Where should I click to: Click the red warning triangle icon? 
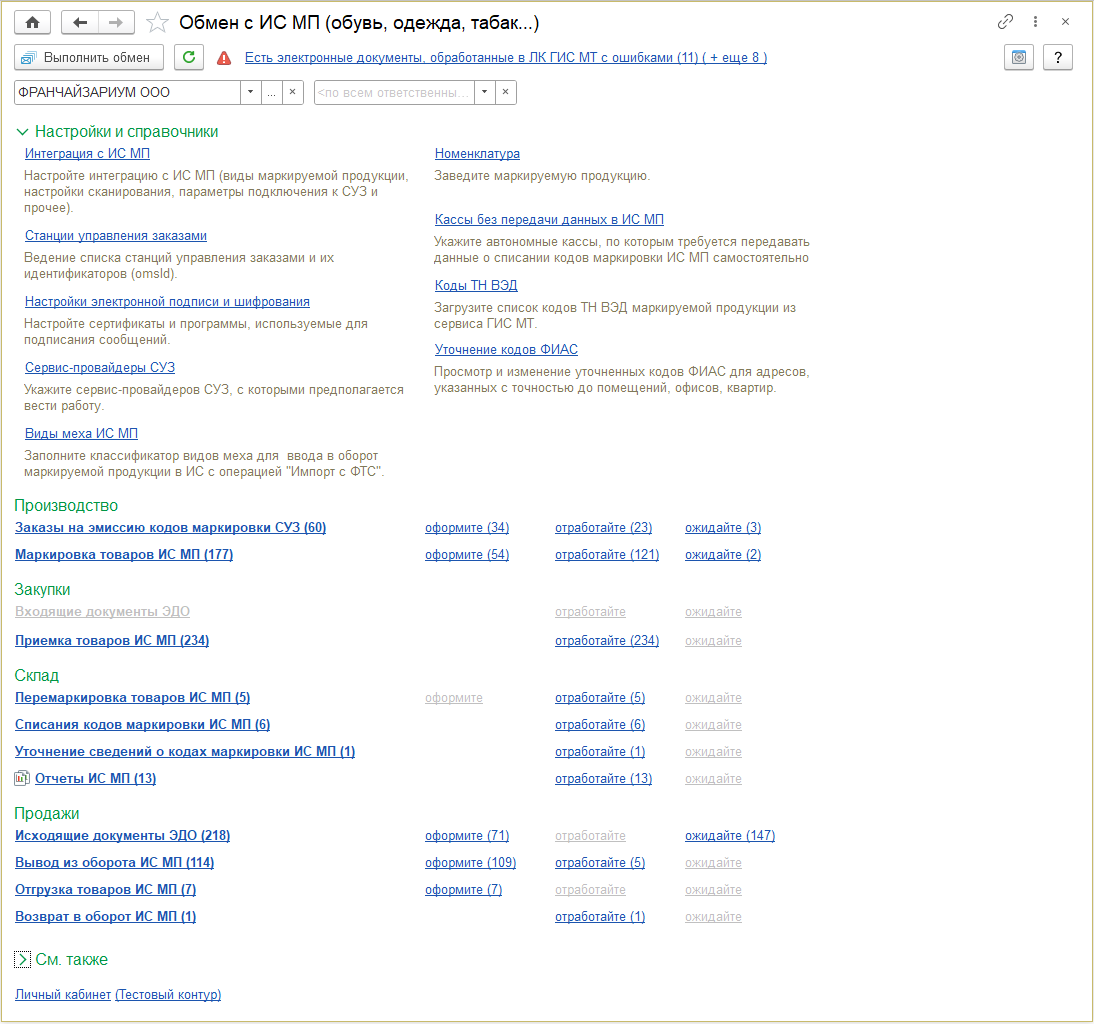tap(224, 58)
